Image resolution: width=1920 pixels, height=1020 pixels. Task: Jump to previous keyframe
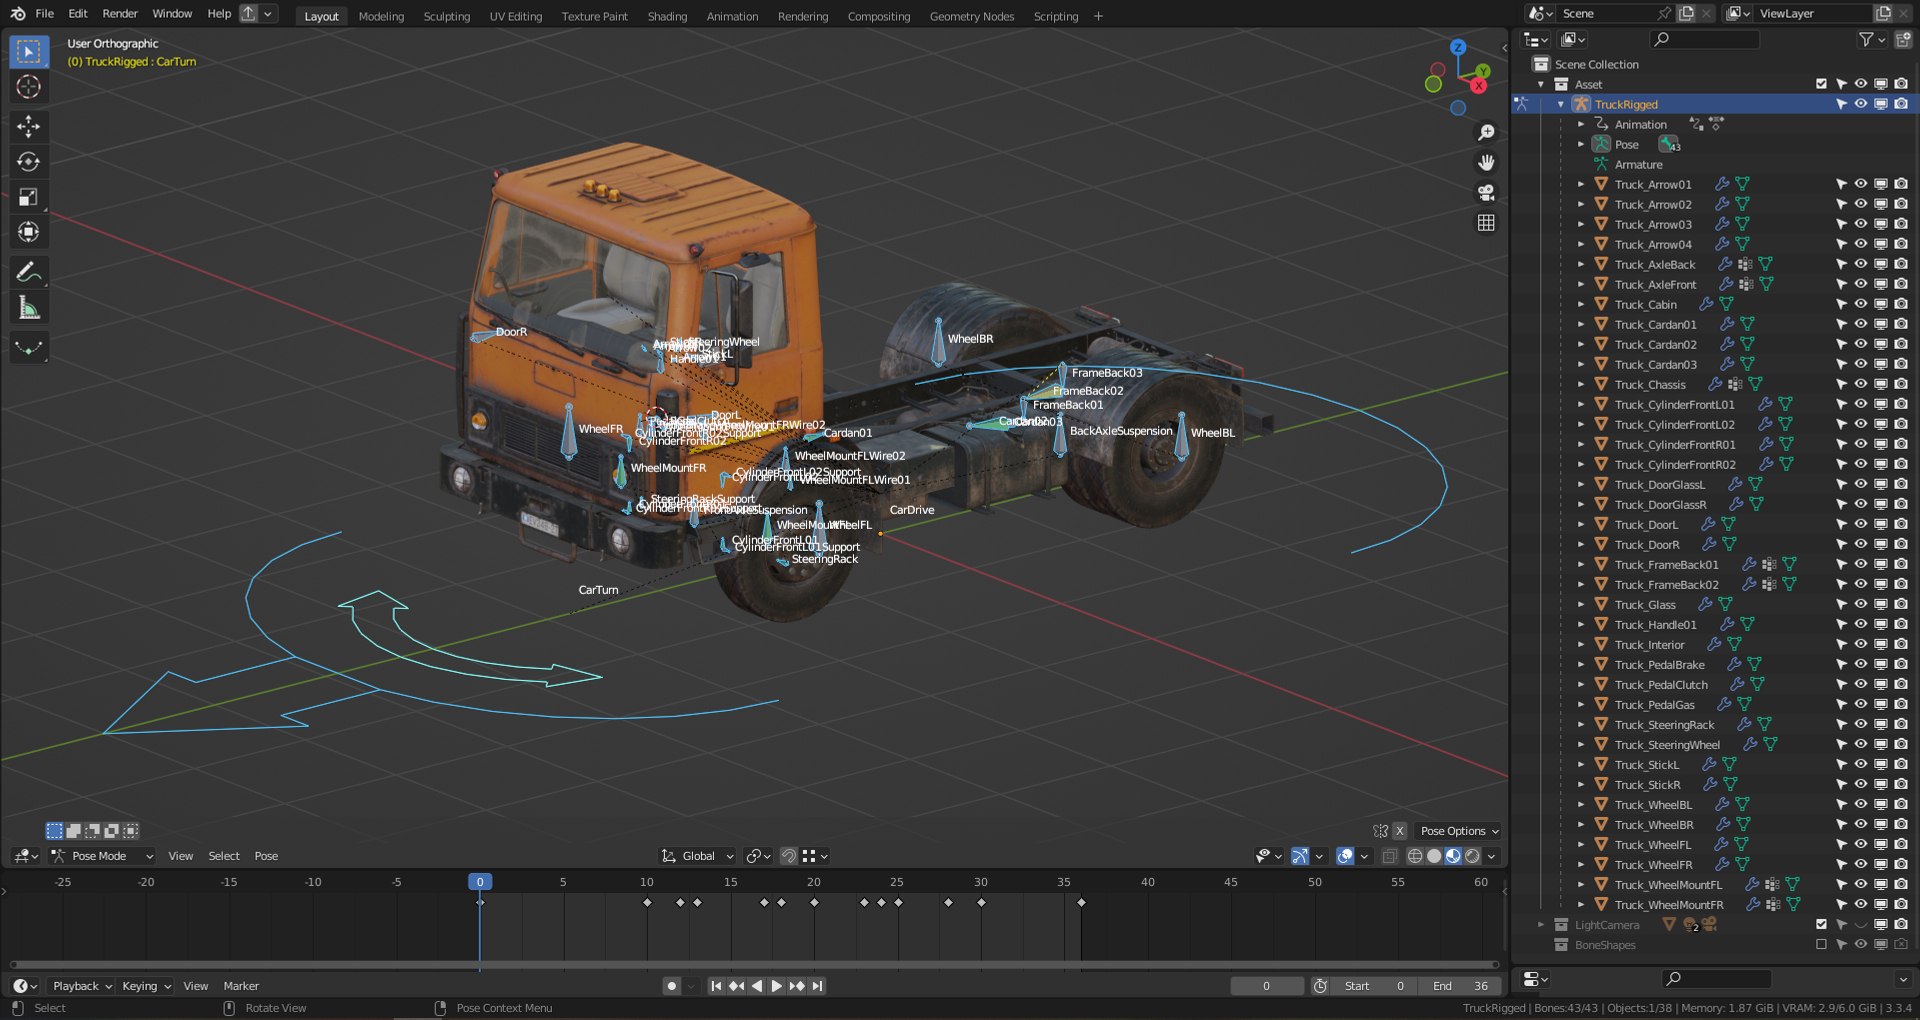tap(737, 986)
